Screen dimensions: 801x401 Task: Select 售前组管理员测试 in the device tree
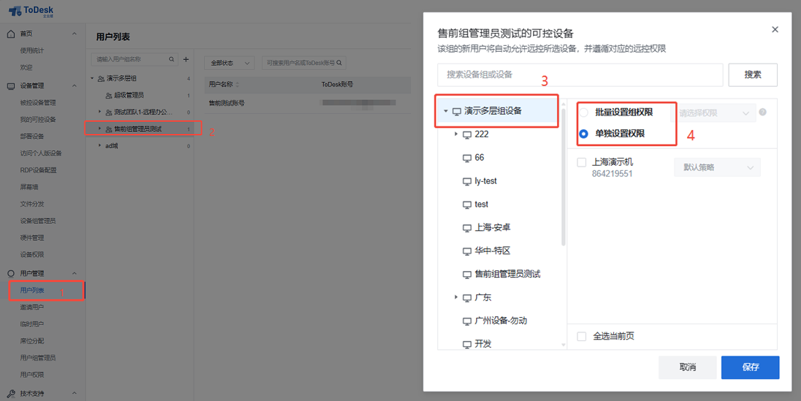click(507, 274)
